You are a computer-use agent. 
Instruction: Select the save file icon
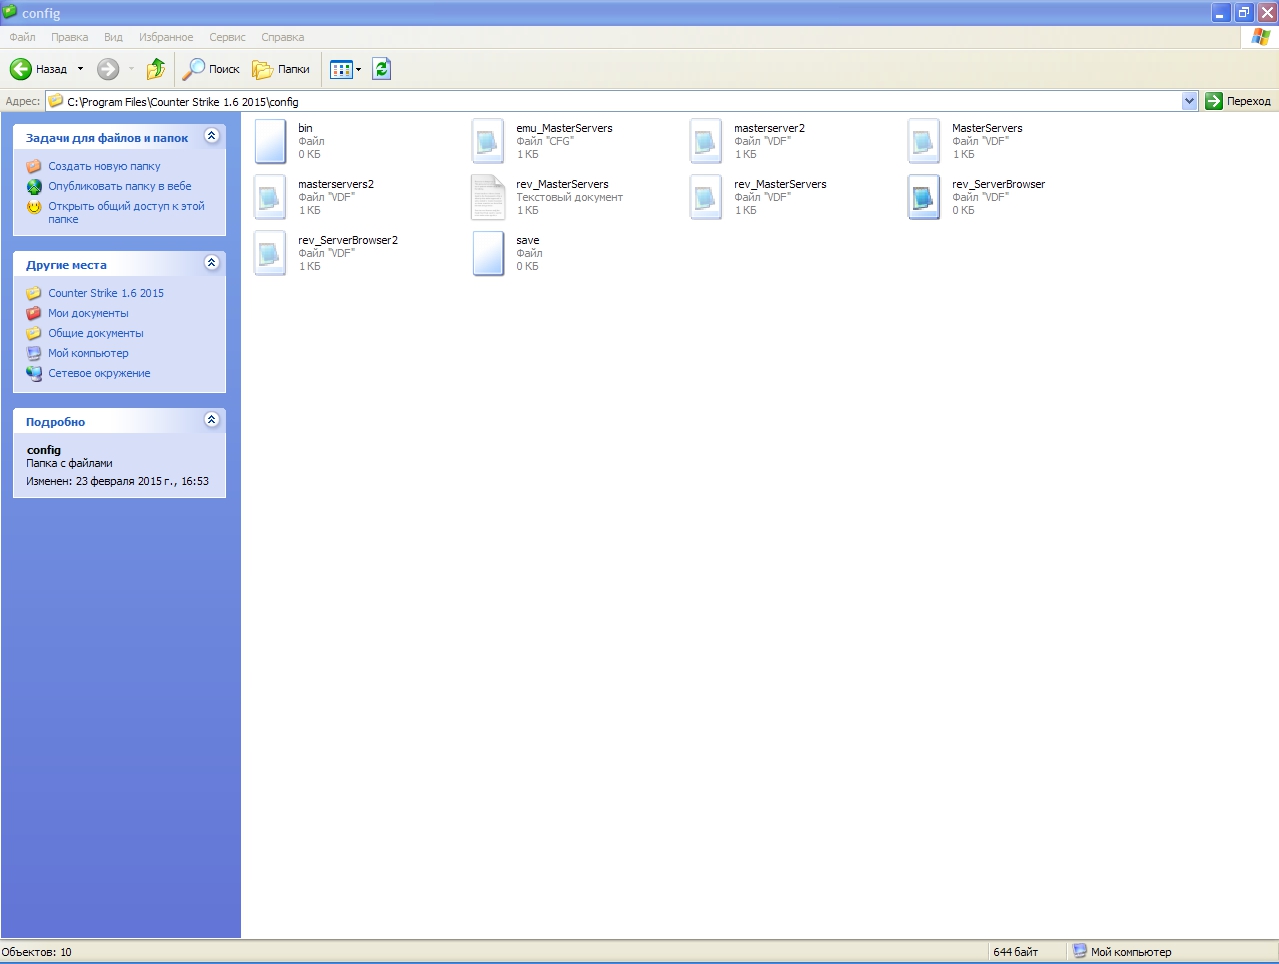[x=488, y=253]
